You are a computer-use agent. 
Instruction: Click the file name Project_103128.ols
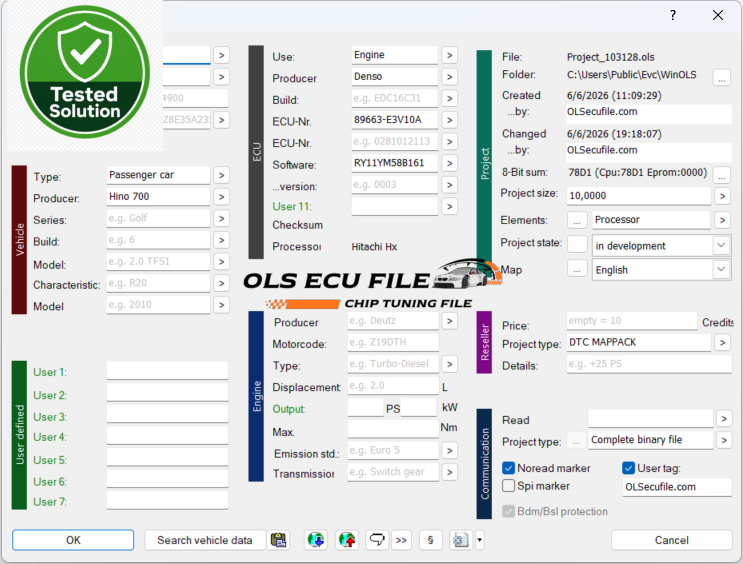coord(610,57)
